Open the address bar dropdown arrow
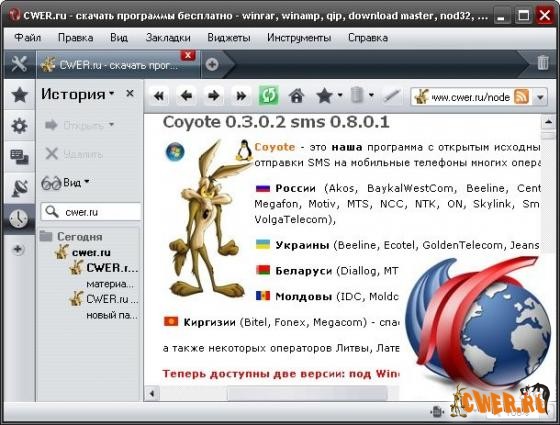This screenshot has height=425, width=560. (540, 97)
